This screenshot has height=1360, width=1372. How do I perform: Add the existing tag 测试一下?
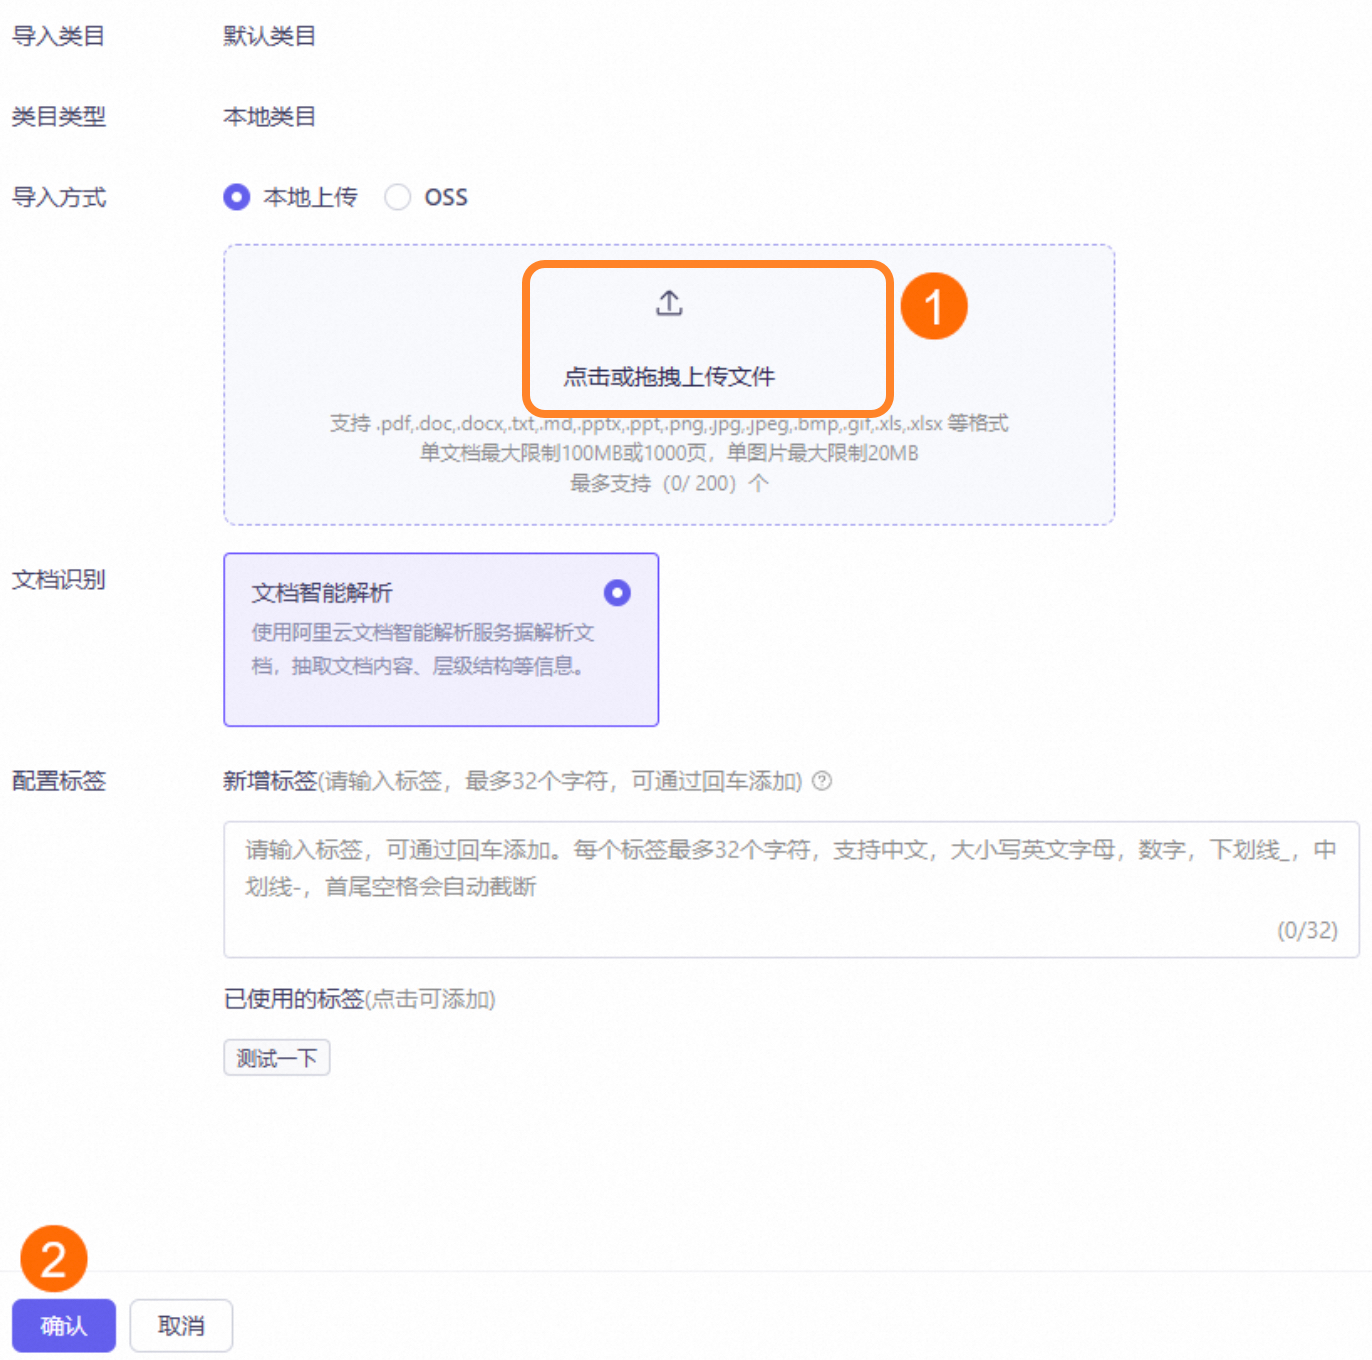pos(277,1058)
